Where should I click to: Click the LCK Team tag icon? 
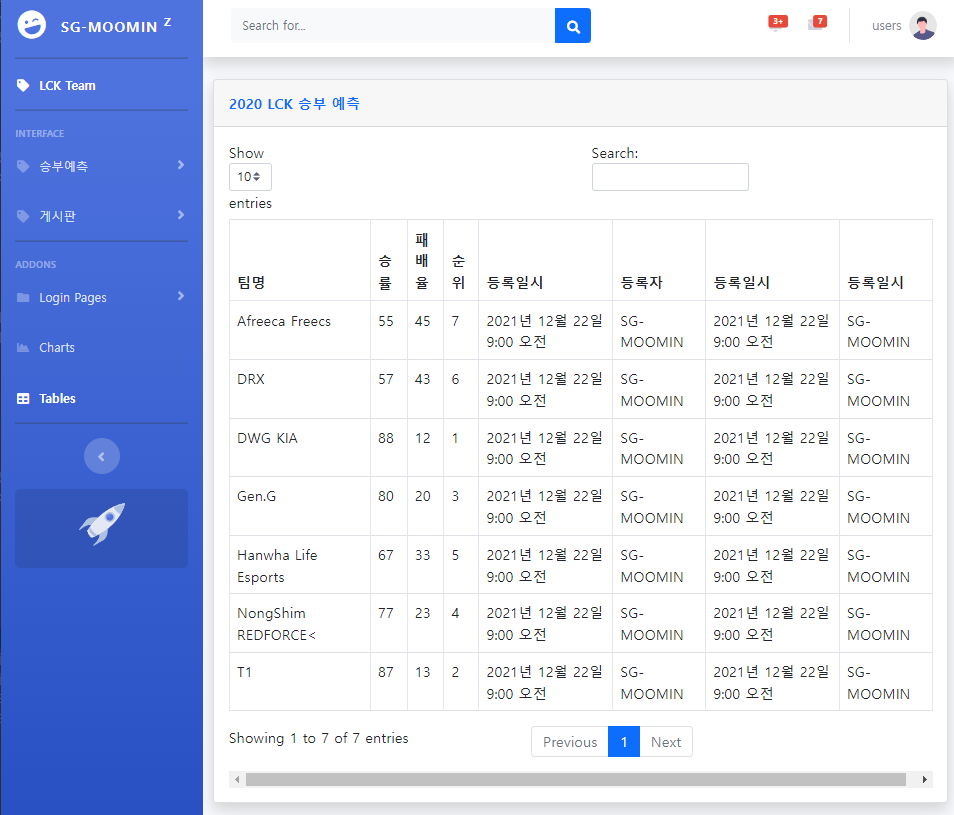[x=23, y=85]
